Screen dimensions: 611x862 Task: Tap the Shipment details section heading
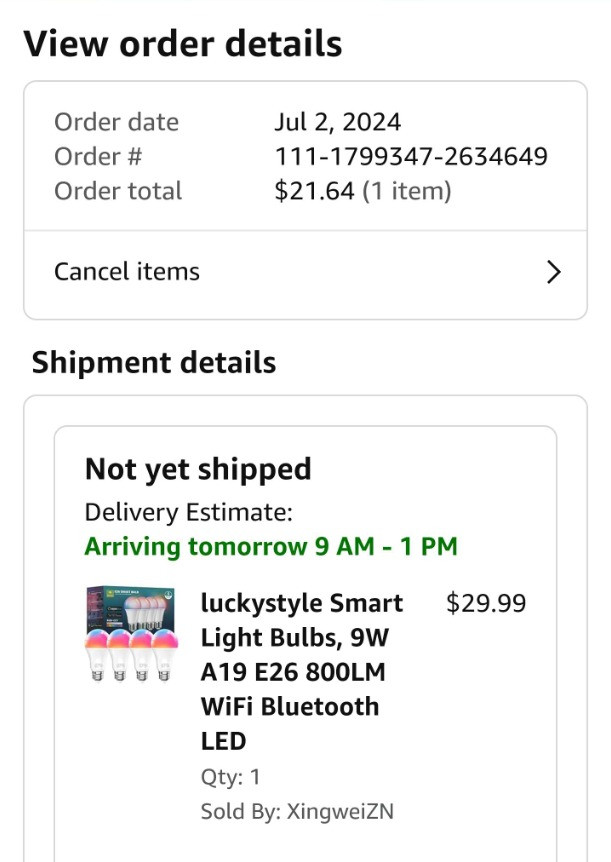tap(154, 362)
